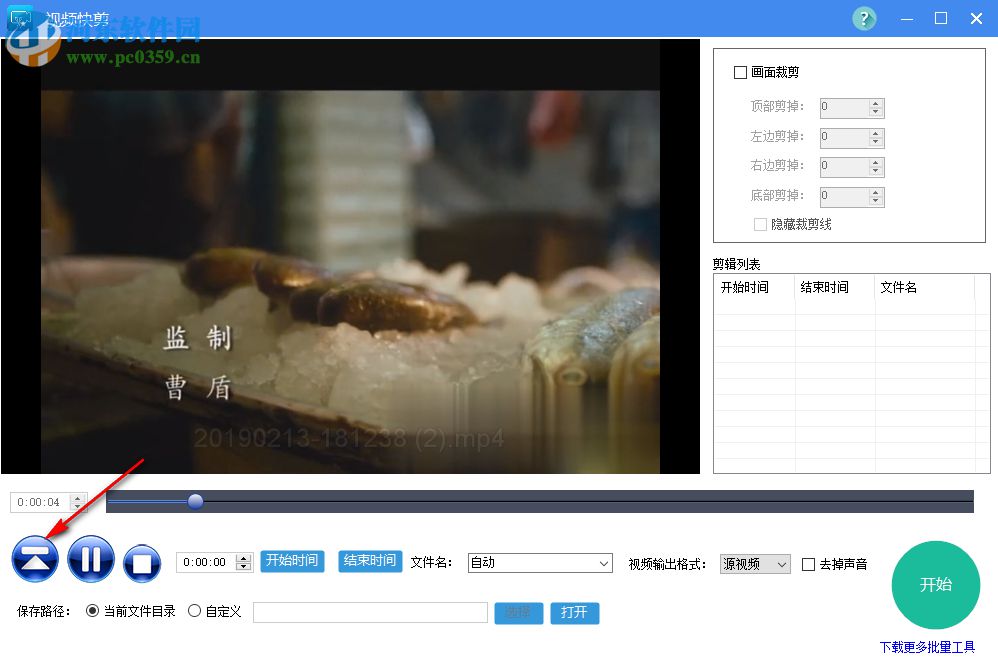The image size is (998, 660).
Task: Open the help dialog from the title bar
Action: pos(863,18)
